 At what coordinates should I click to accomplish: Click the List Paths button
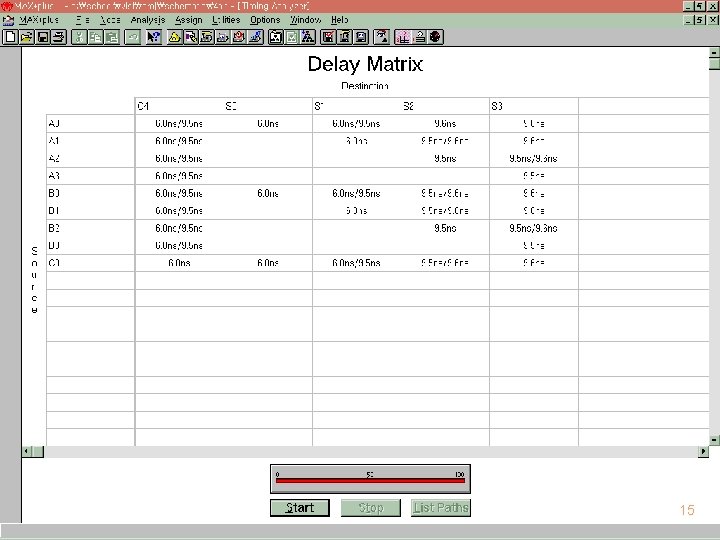[441, 508]
